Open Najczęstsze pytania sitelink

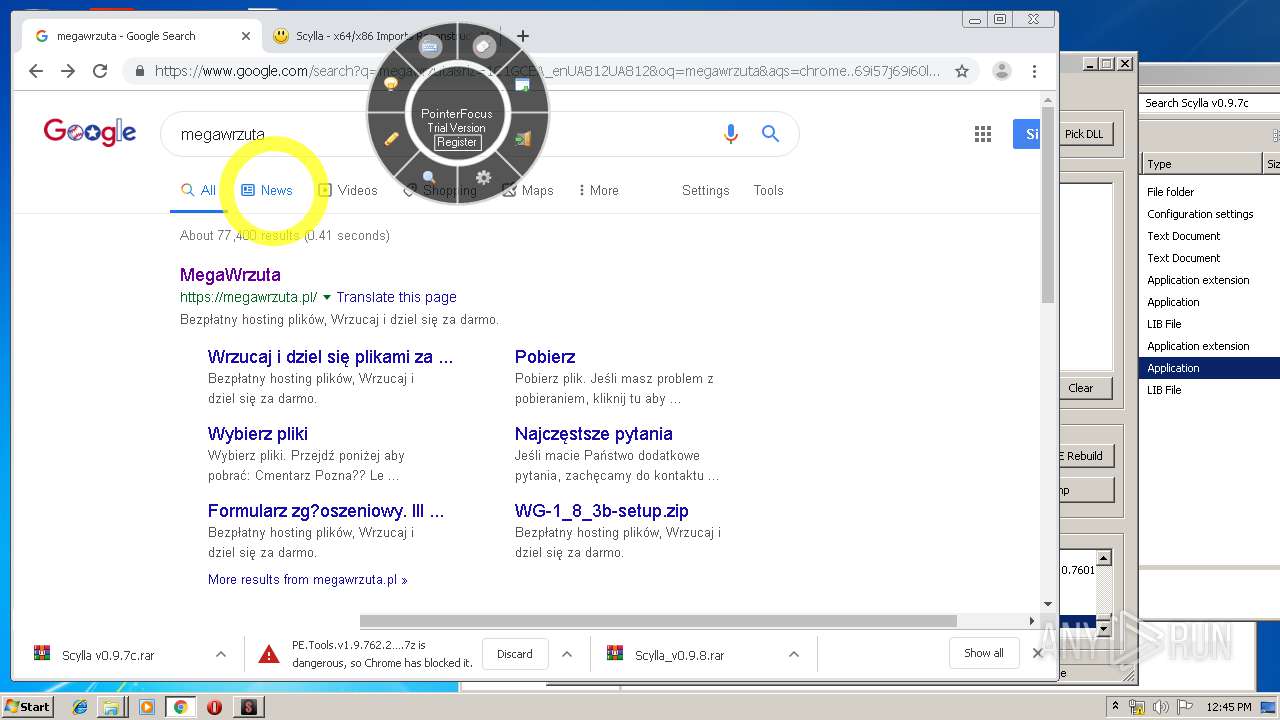(594, 434)
